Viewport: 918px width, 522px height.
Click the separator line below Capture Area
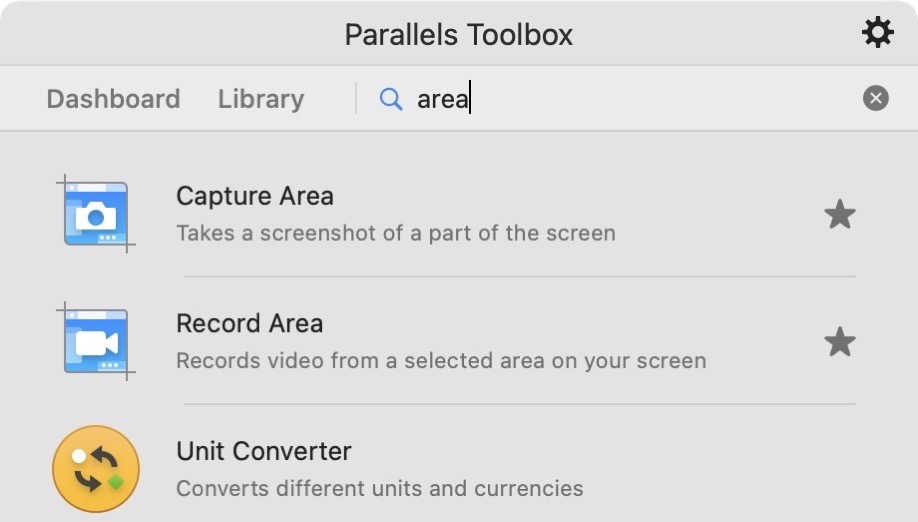click(x=520, y=276)
